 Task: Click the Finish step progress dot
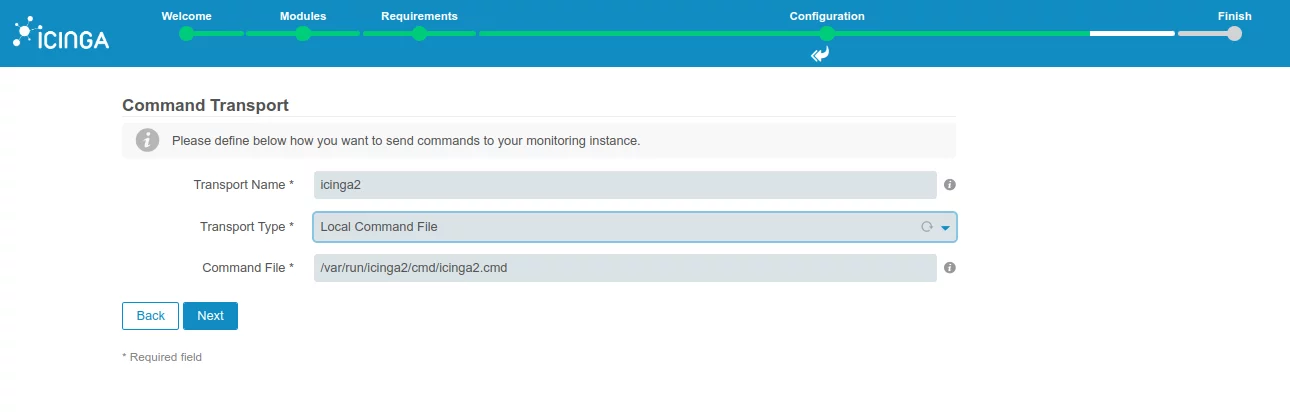pos(1234,34)
